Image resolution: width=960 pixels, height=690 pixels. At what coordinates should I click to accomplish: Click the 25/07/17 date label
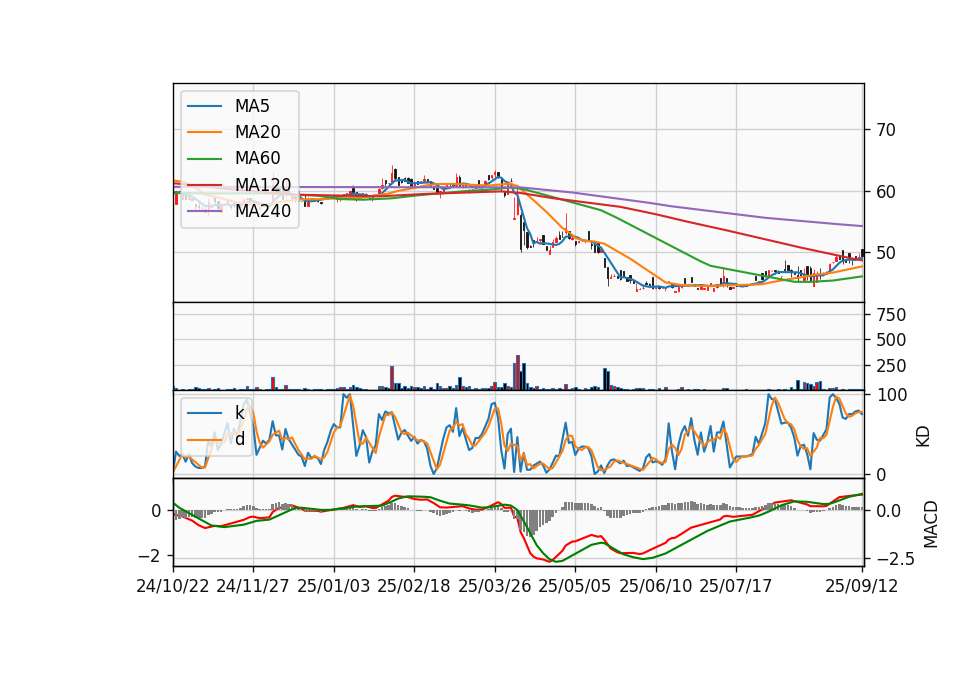736,586
